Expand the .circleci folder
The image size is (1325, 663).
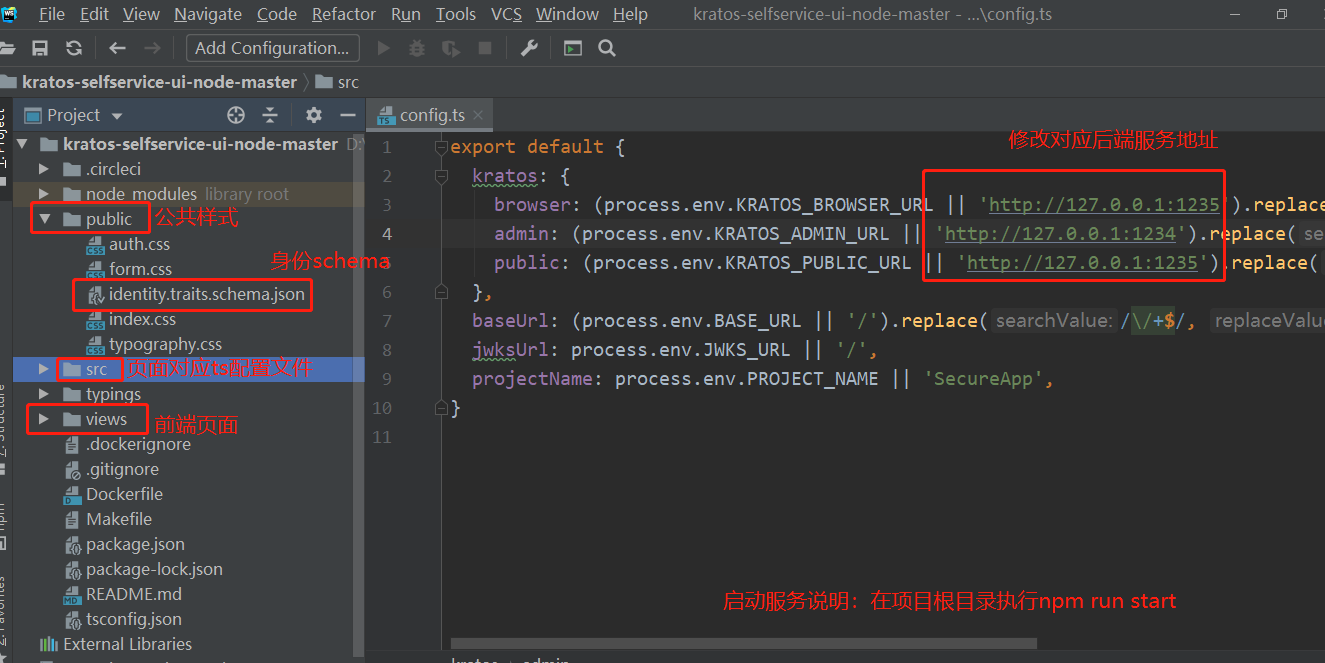pyautogui.click(x=44, y=169)
